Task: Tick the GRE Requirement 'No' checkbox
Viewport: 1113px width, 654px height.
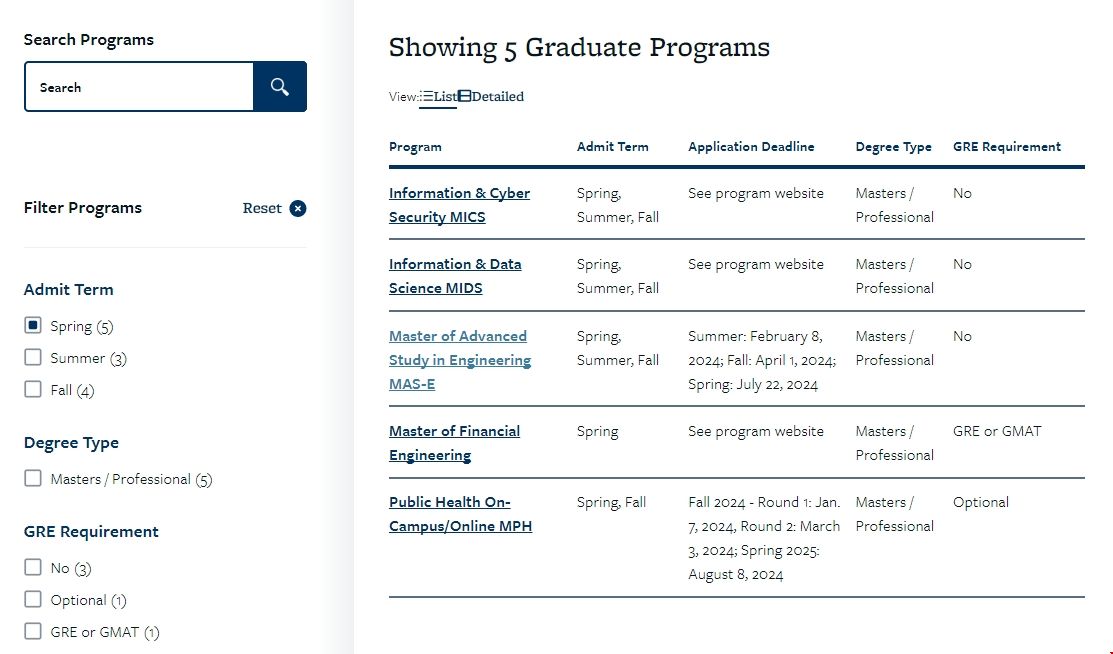Action: click(33, 568)
